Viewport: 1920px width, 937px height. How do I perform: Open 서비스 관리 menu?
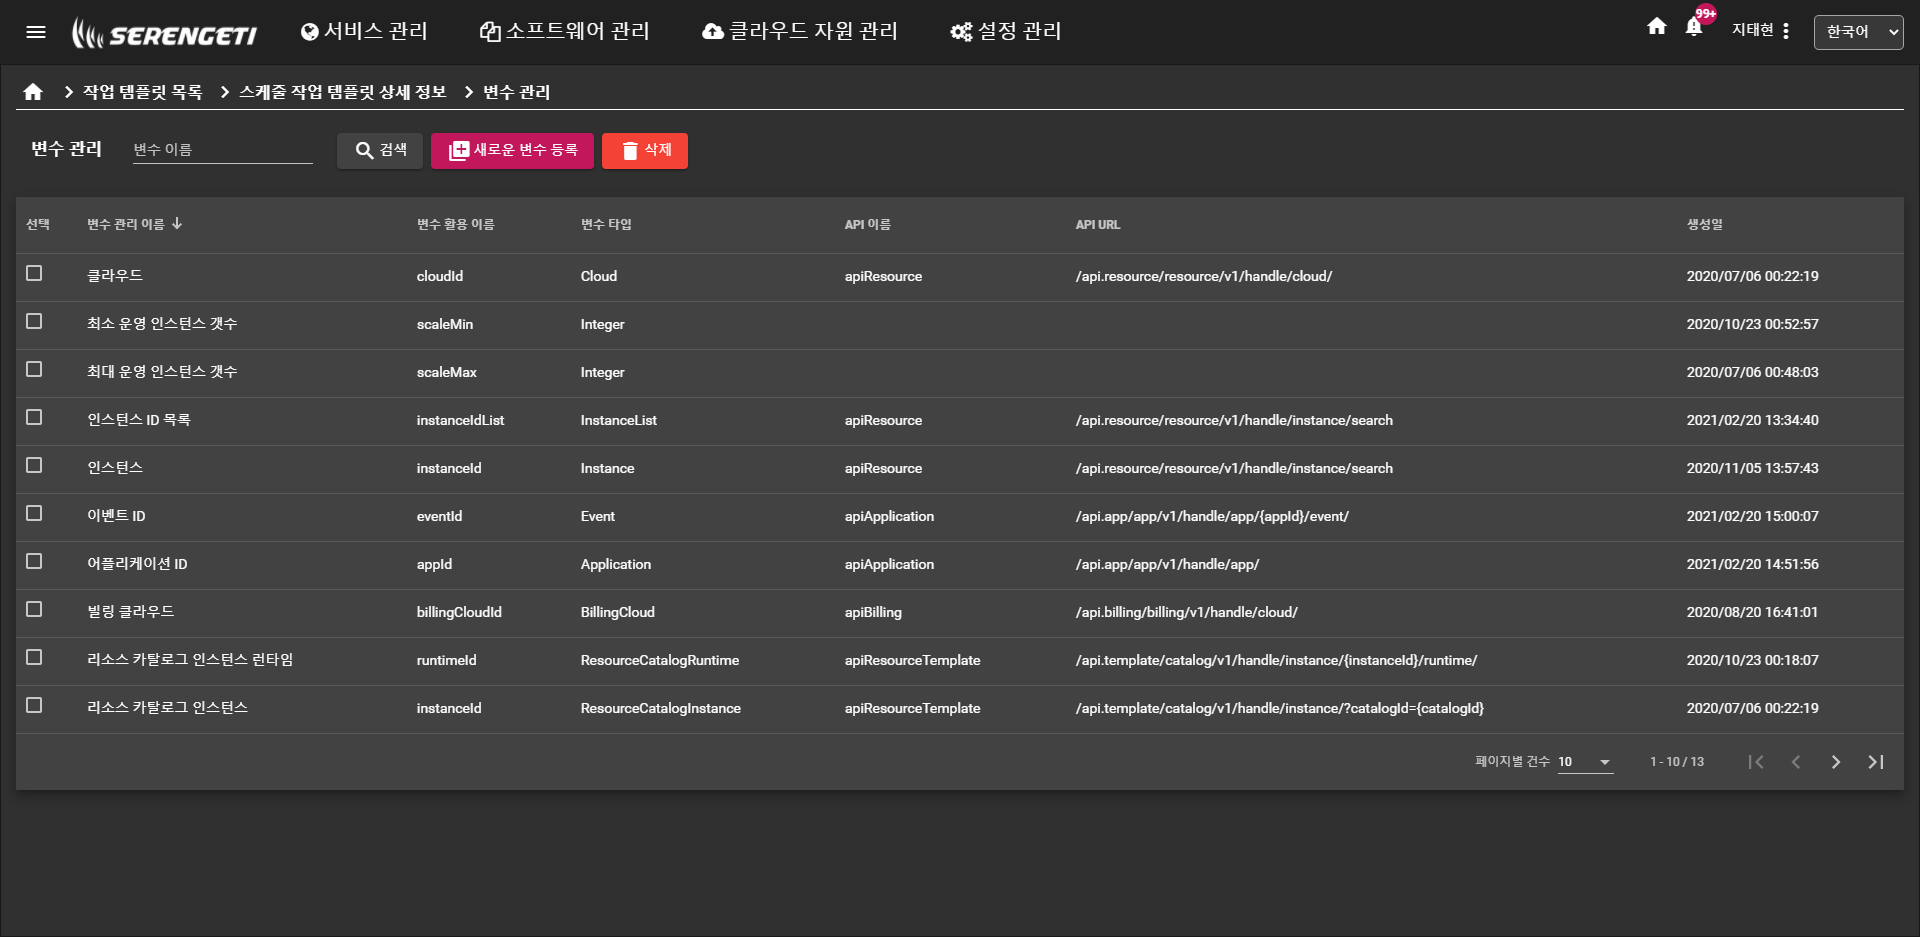(364, 32)
